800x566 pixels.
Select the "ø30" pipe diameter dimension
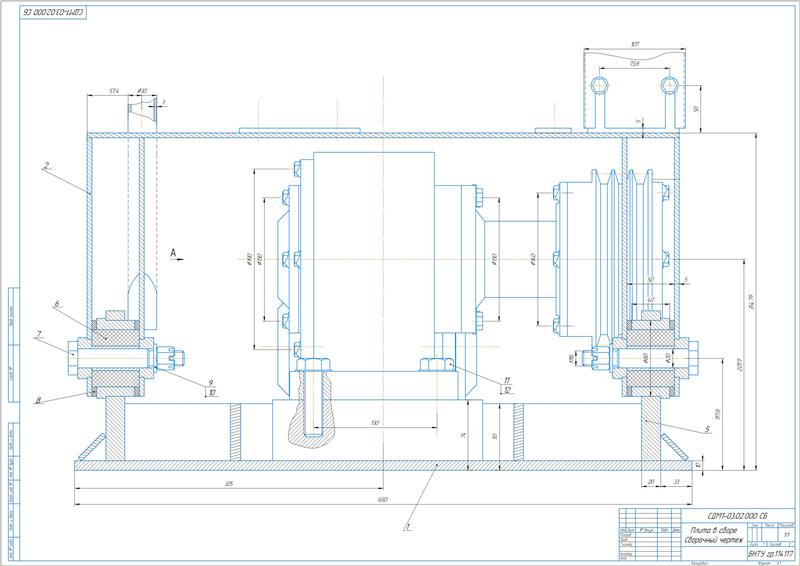pos(142,91)
